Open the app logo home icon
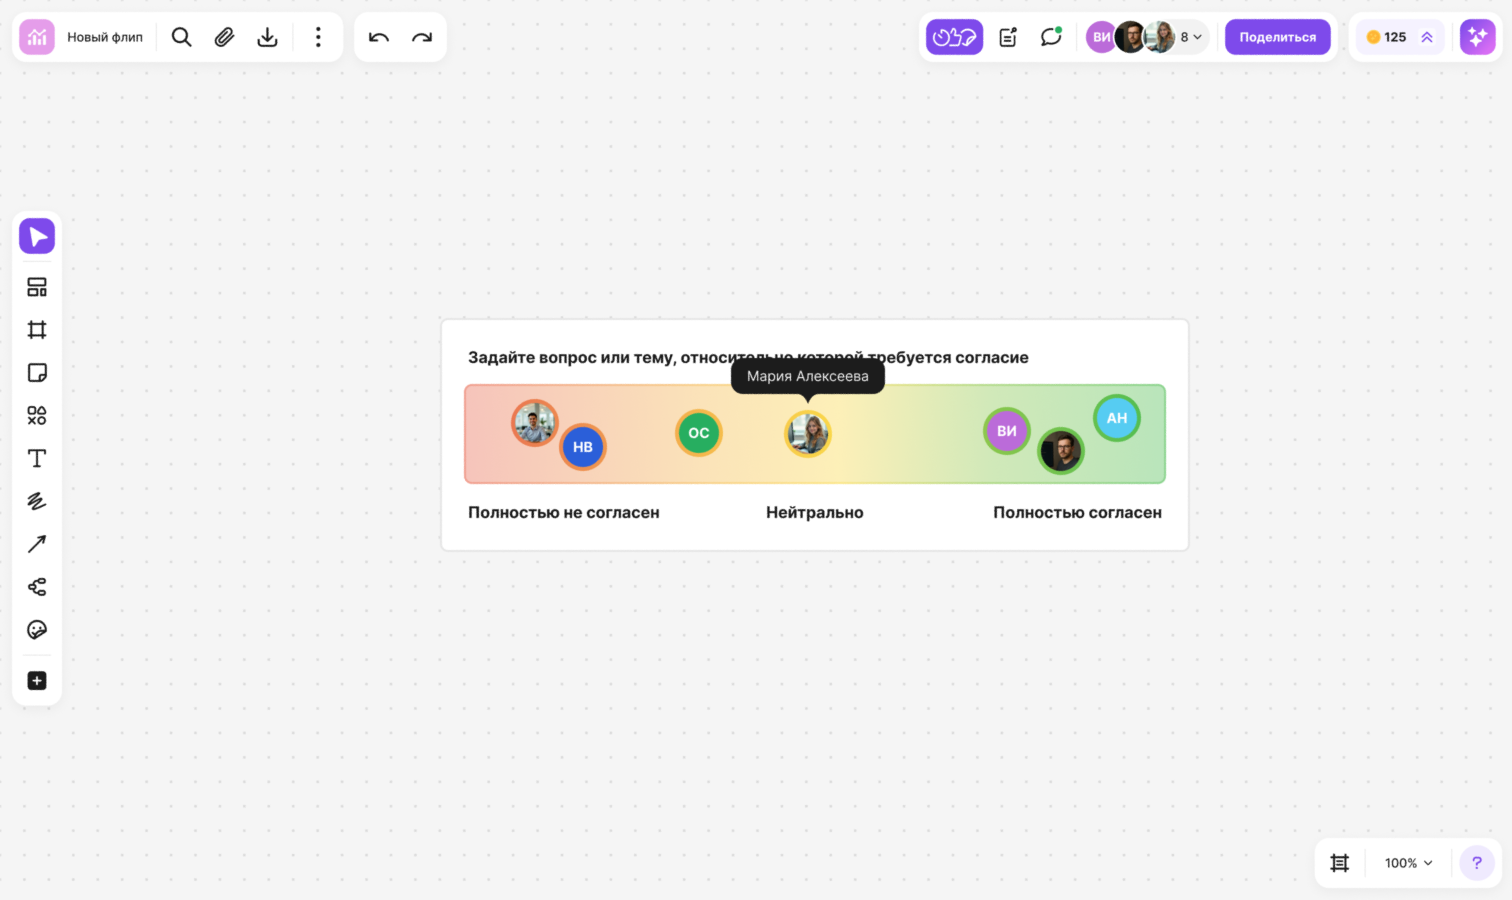 coord(37,37)
